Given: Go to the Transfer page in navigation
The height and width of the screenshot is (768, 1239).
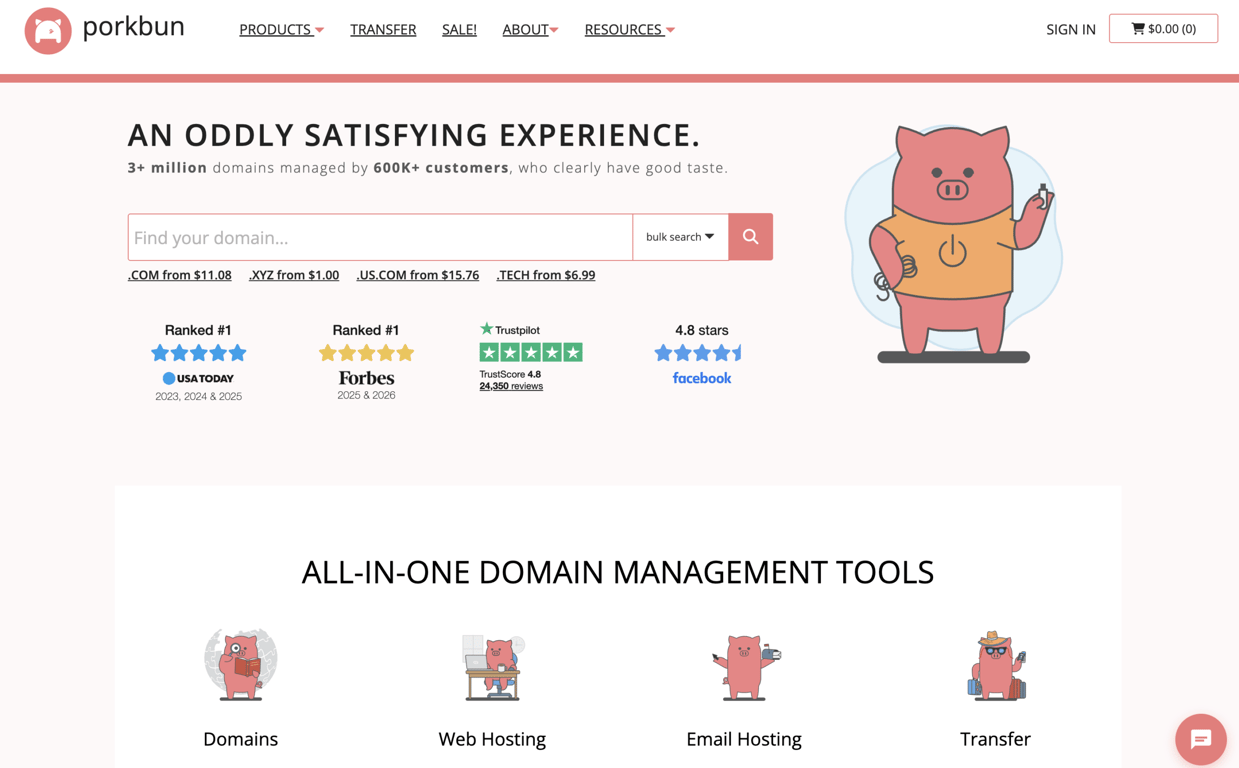Looking at the screenshot, I should (383, 30).
